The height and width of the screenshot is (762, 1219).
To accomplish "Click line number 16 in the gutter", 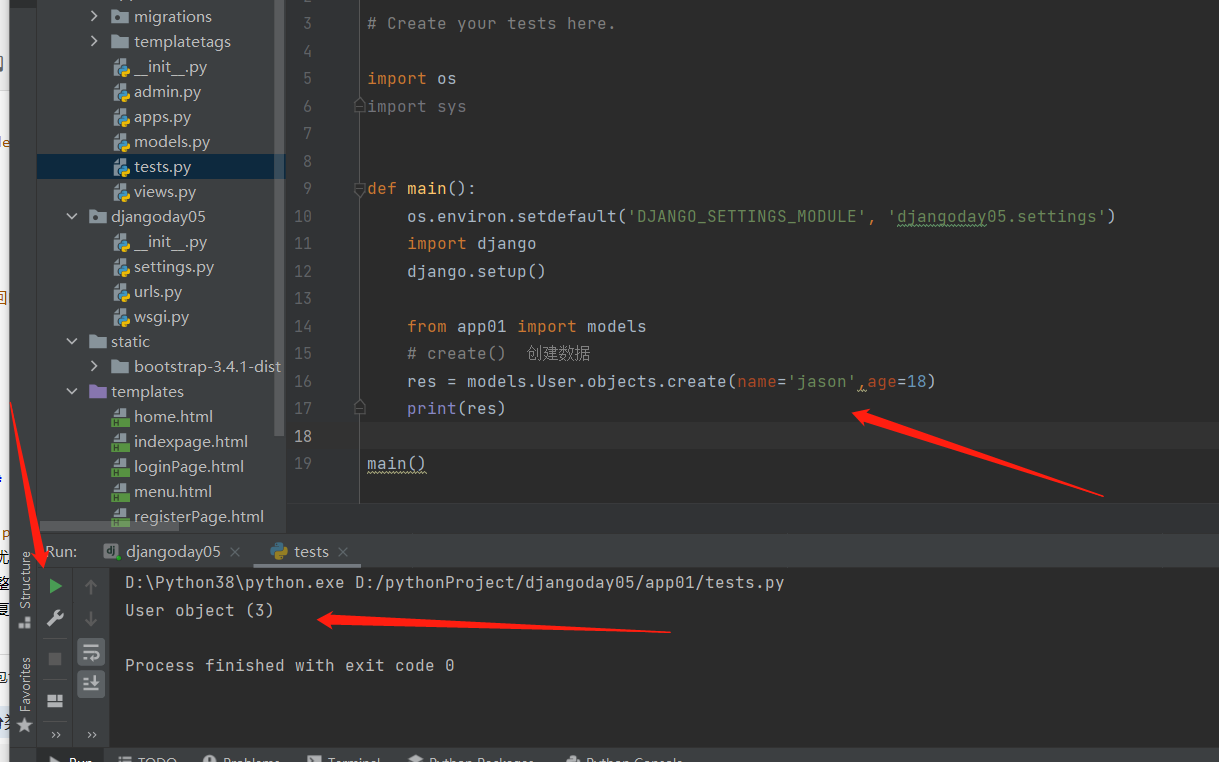I will tap(303, 381).
